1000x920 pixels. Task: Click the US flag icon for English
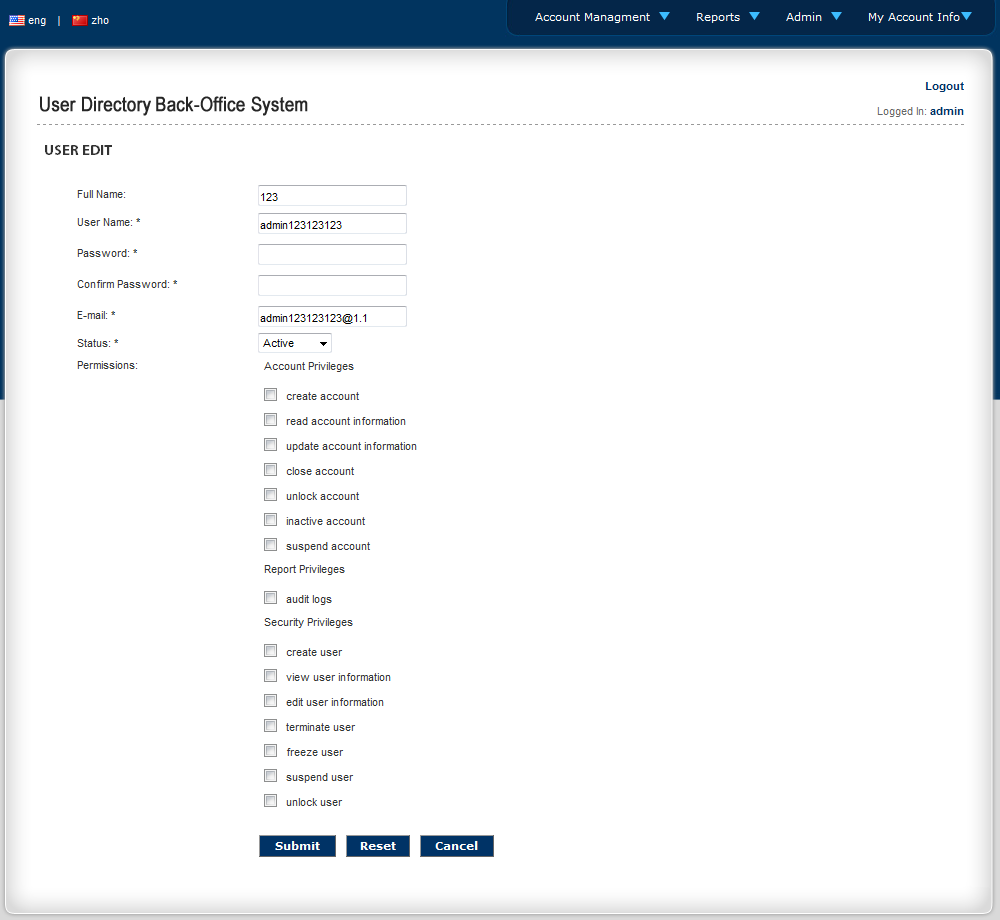point(17,20)
